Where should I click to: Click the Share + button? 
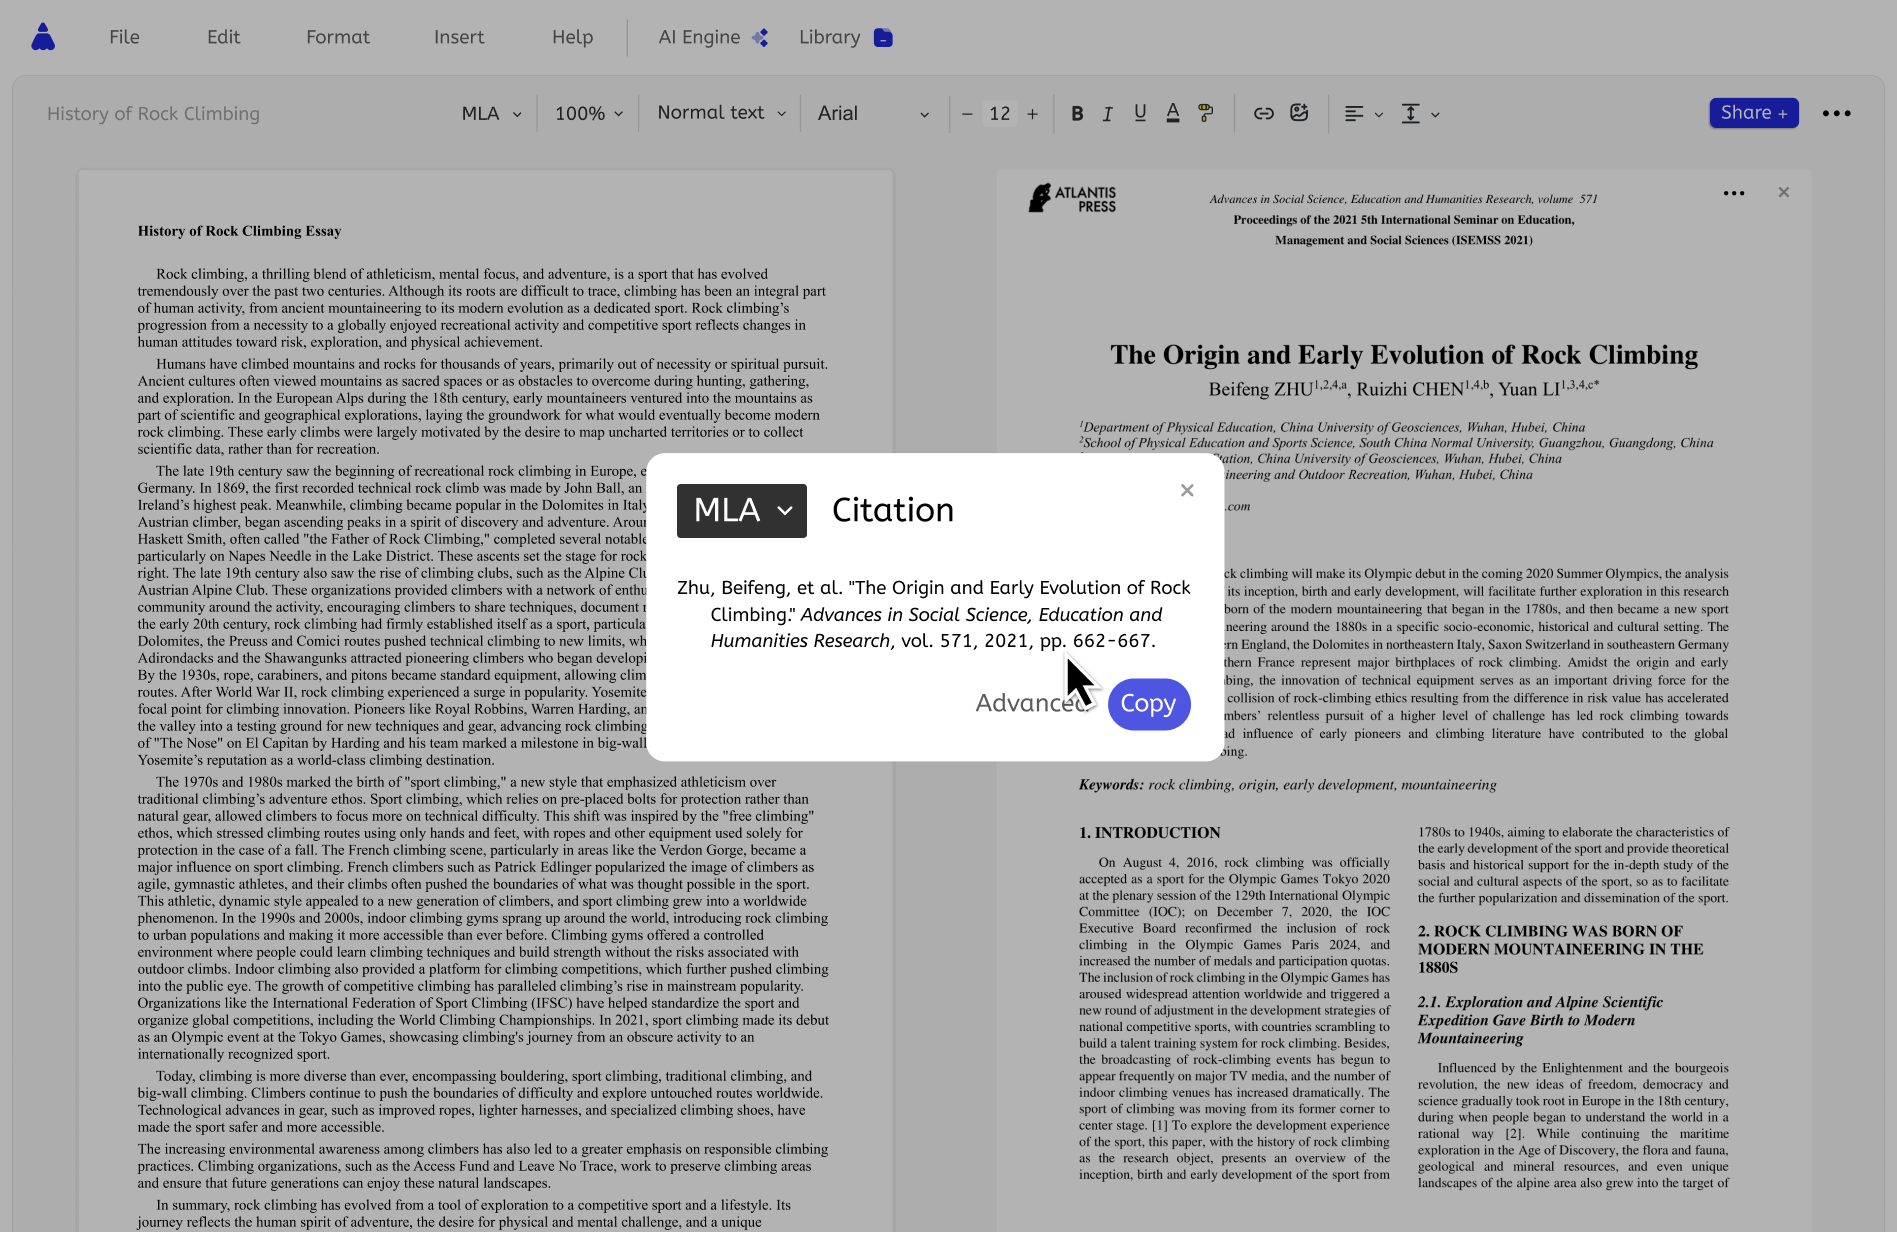(1753, 113)
